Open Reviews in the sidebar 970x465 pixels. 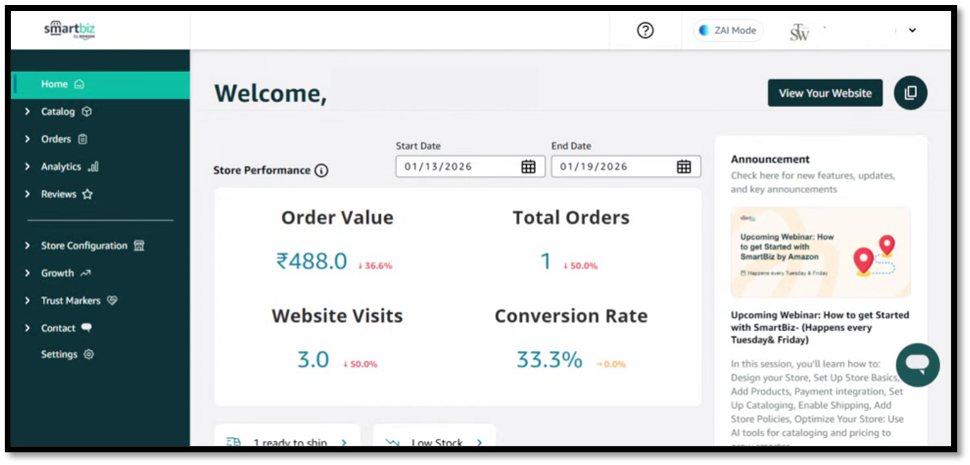point(59,194)
